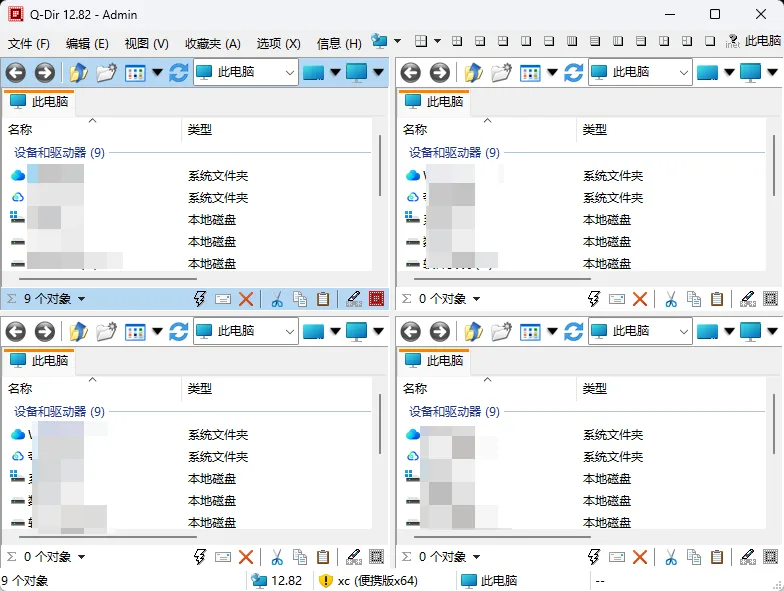Sort by 名称 column in top-left pane

point(92,130)
